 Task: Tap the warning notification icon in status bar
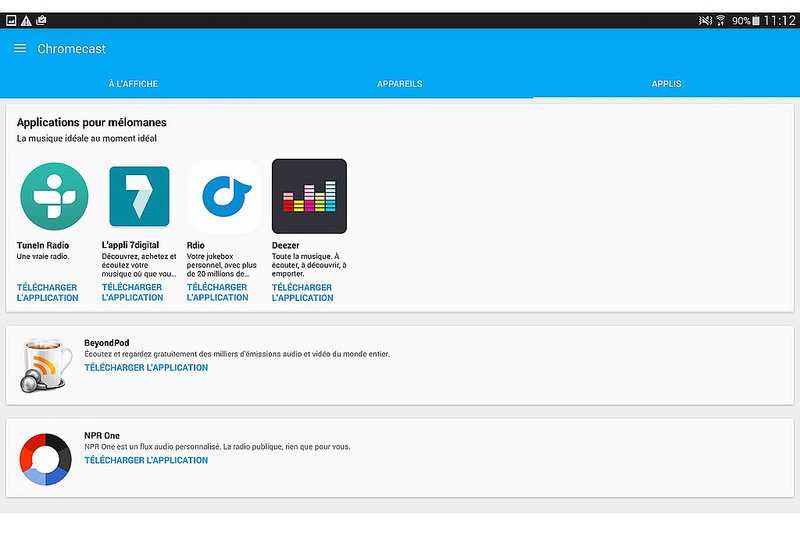coord(26,20)
